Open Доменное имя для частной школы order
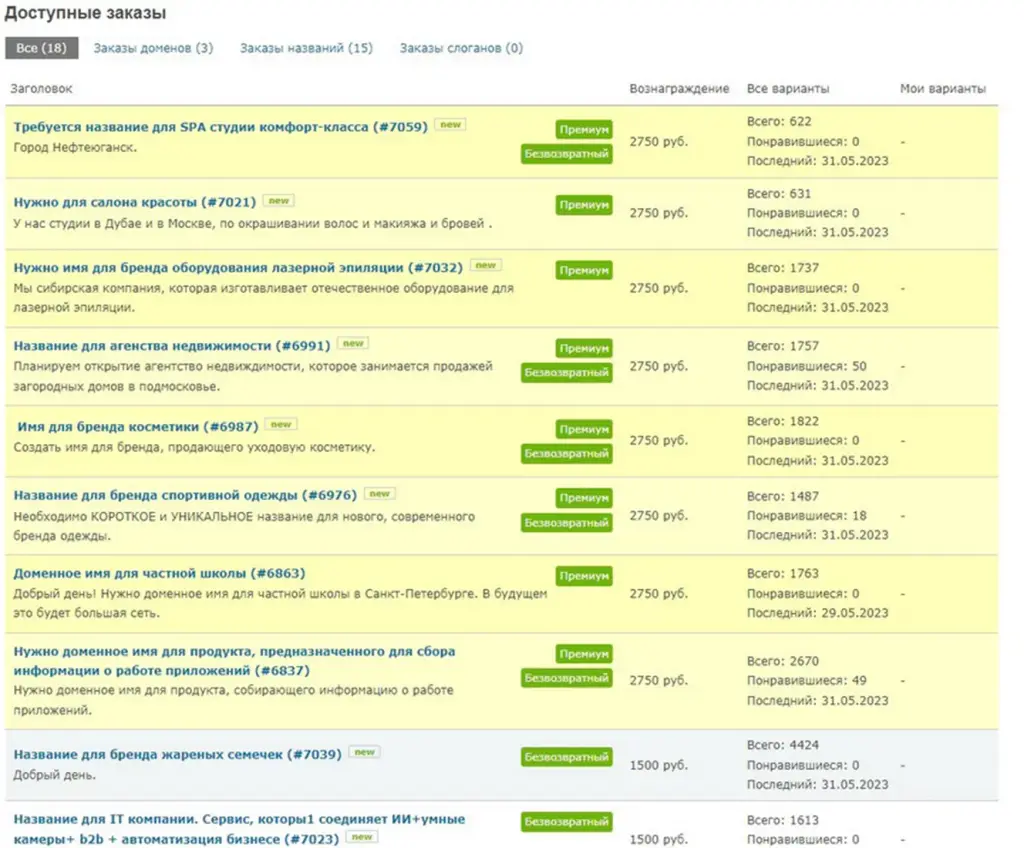Image resolution: width=1024 pixels, height=848 pixels. [x=159, y=574]
